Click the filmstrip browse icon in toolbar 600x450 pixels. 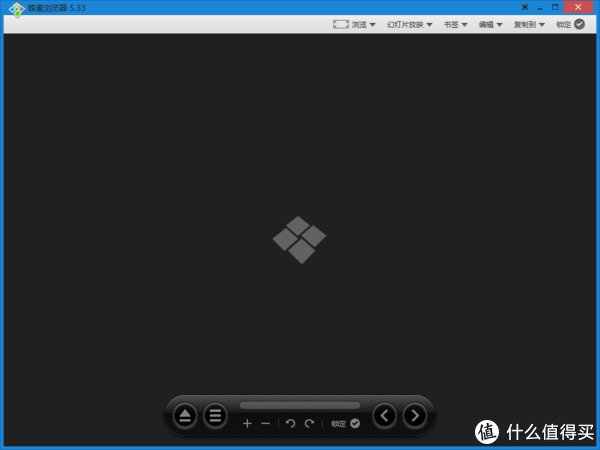point(341,24)
